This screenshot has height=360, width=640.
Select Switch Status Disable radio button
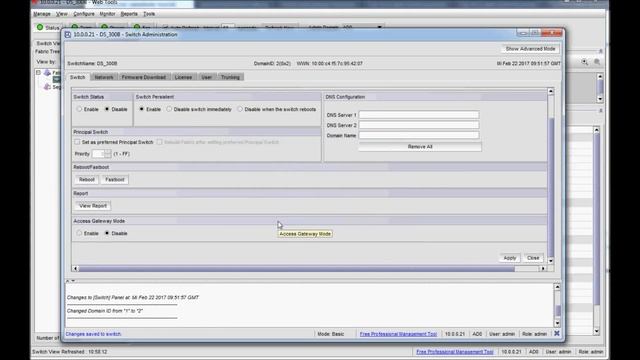107,109
